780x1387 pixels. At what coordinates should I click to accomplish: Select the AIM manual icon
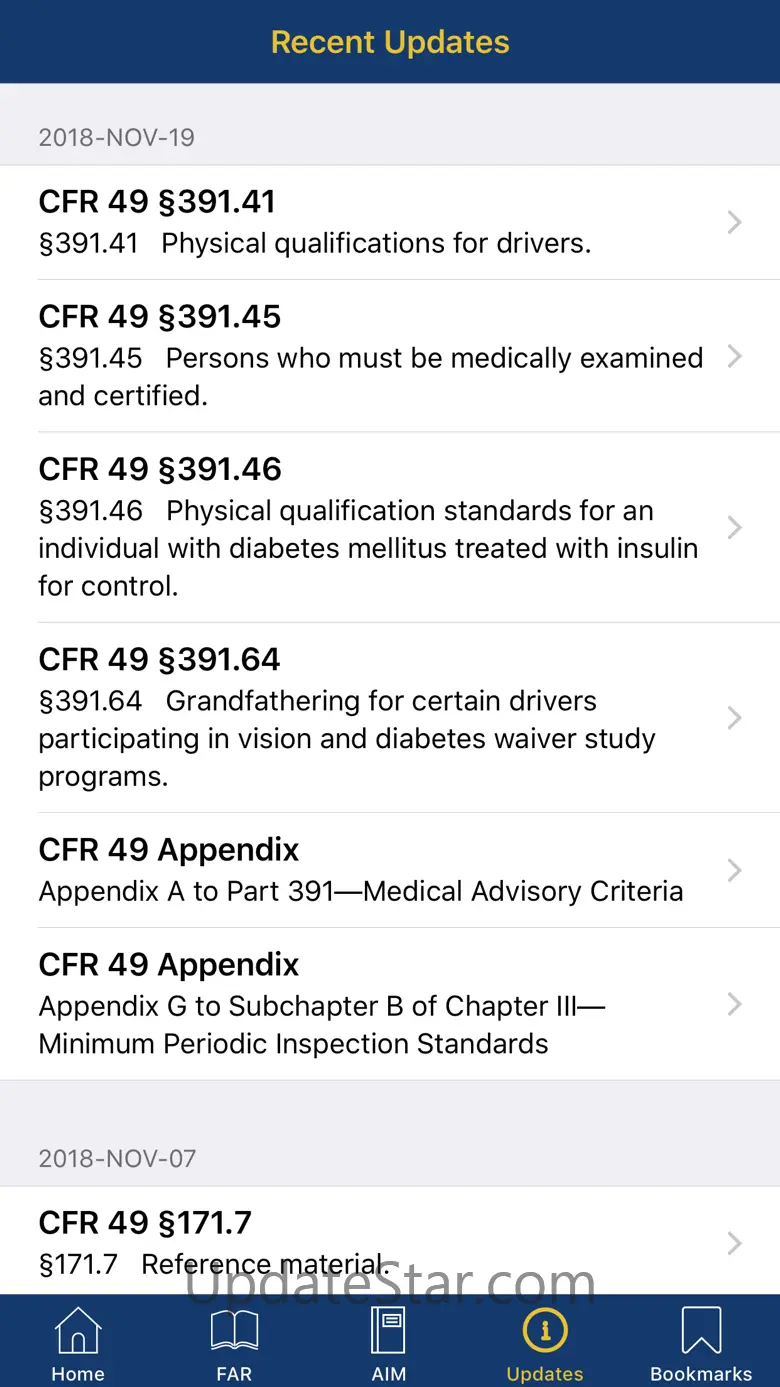tap(389, 1331)
